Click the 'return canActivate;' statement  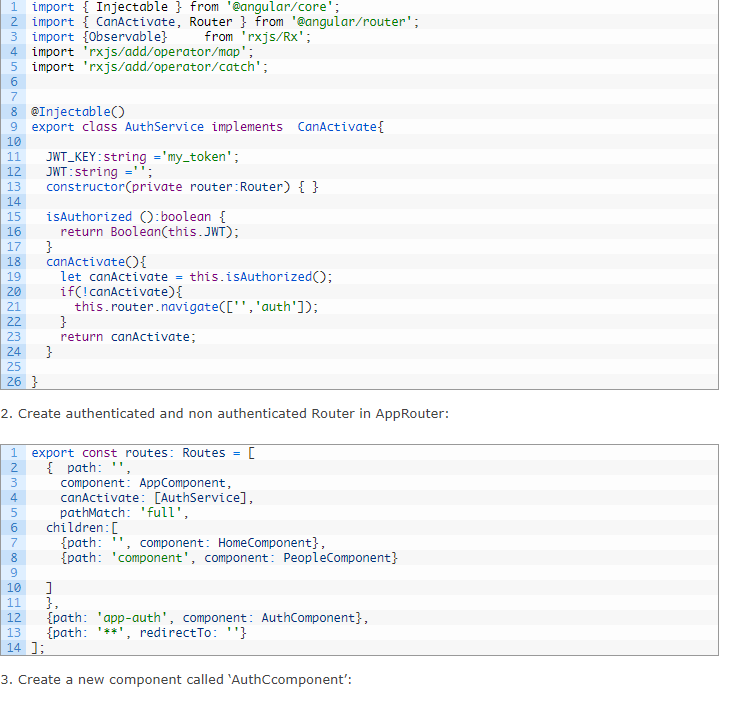[x=128, y=337]
